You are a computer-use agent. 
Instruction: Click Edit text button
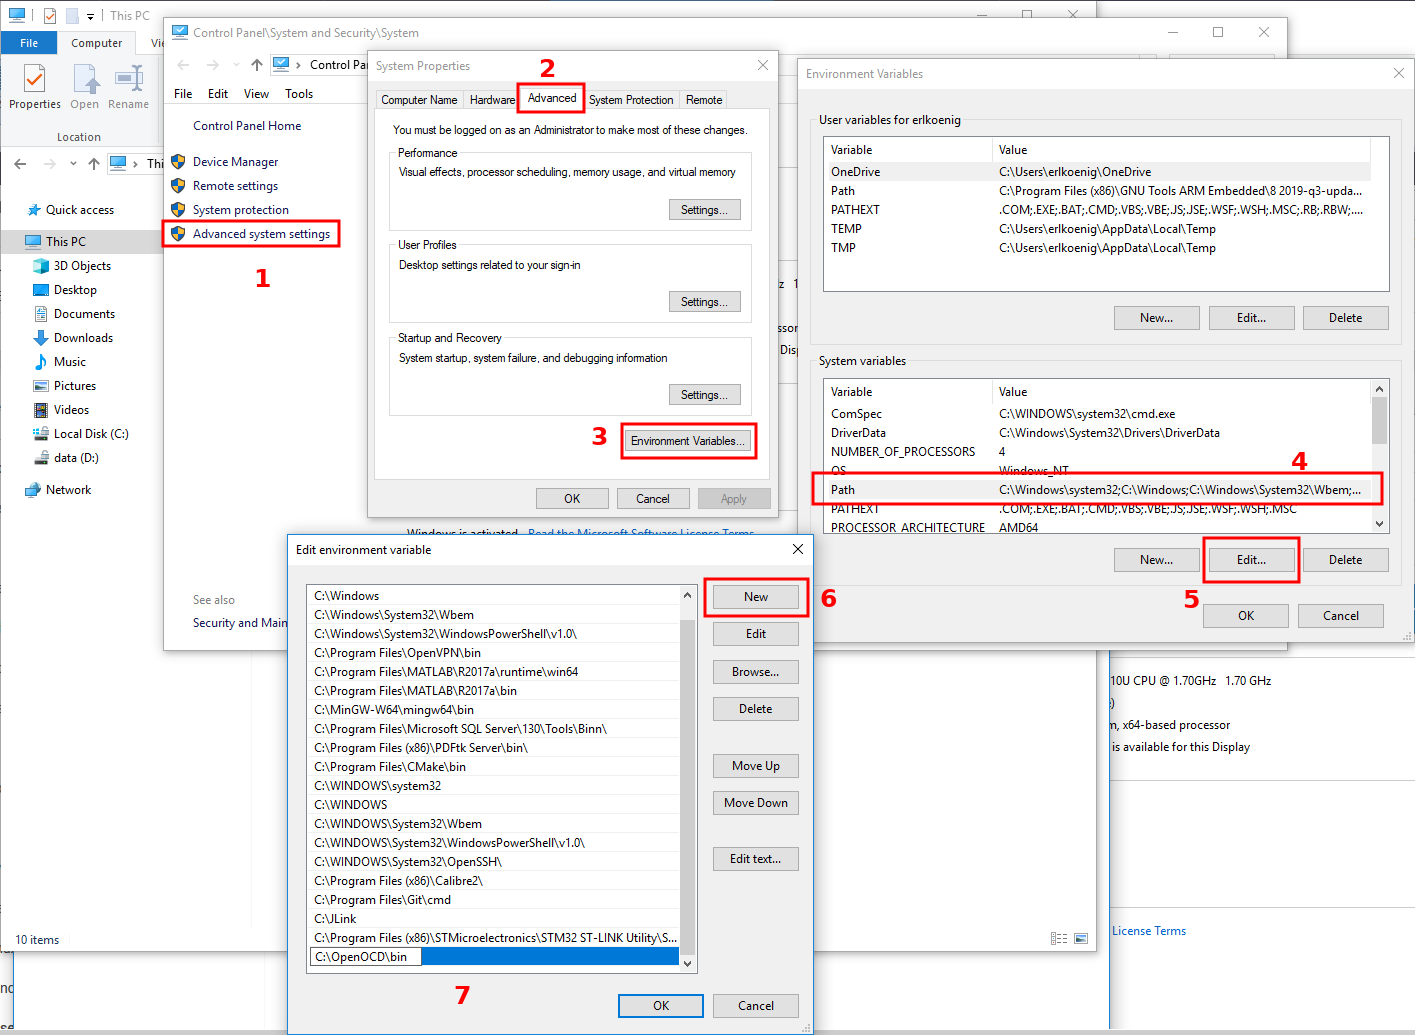(x=756, y=859)
